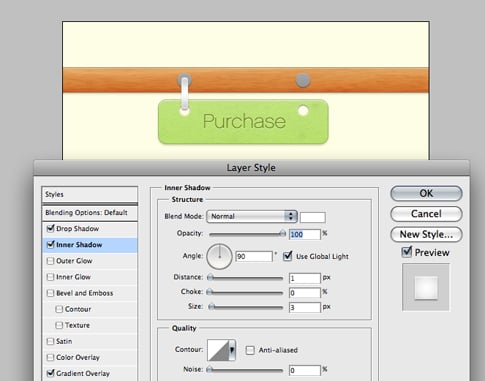Click the right gray nail on wood bar
Screen dimensions: 485x381
303,80
